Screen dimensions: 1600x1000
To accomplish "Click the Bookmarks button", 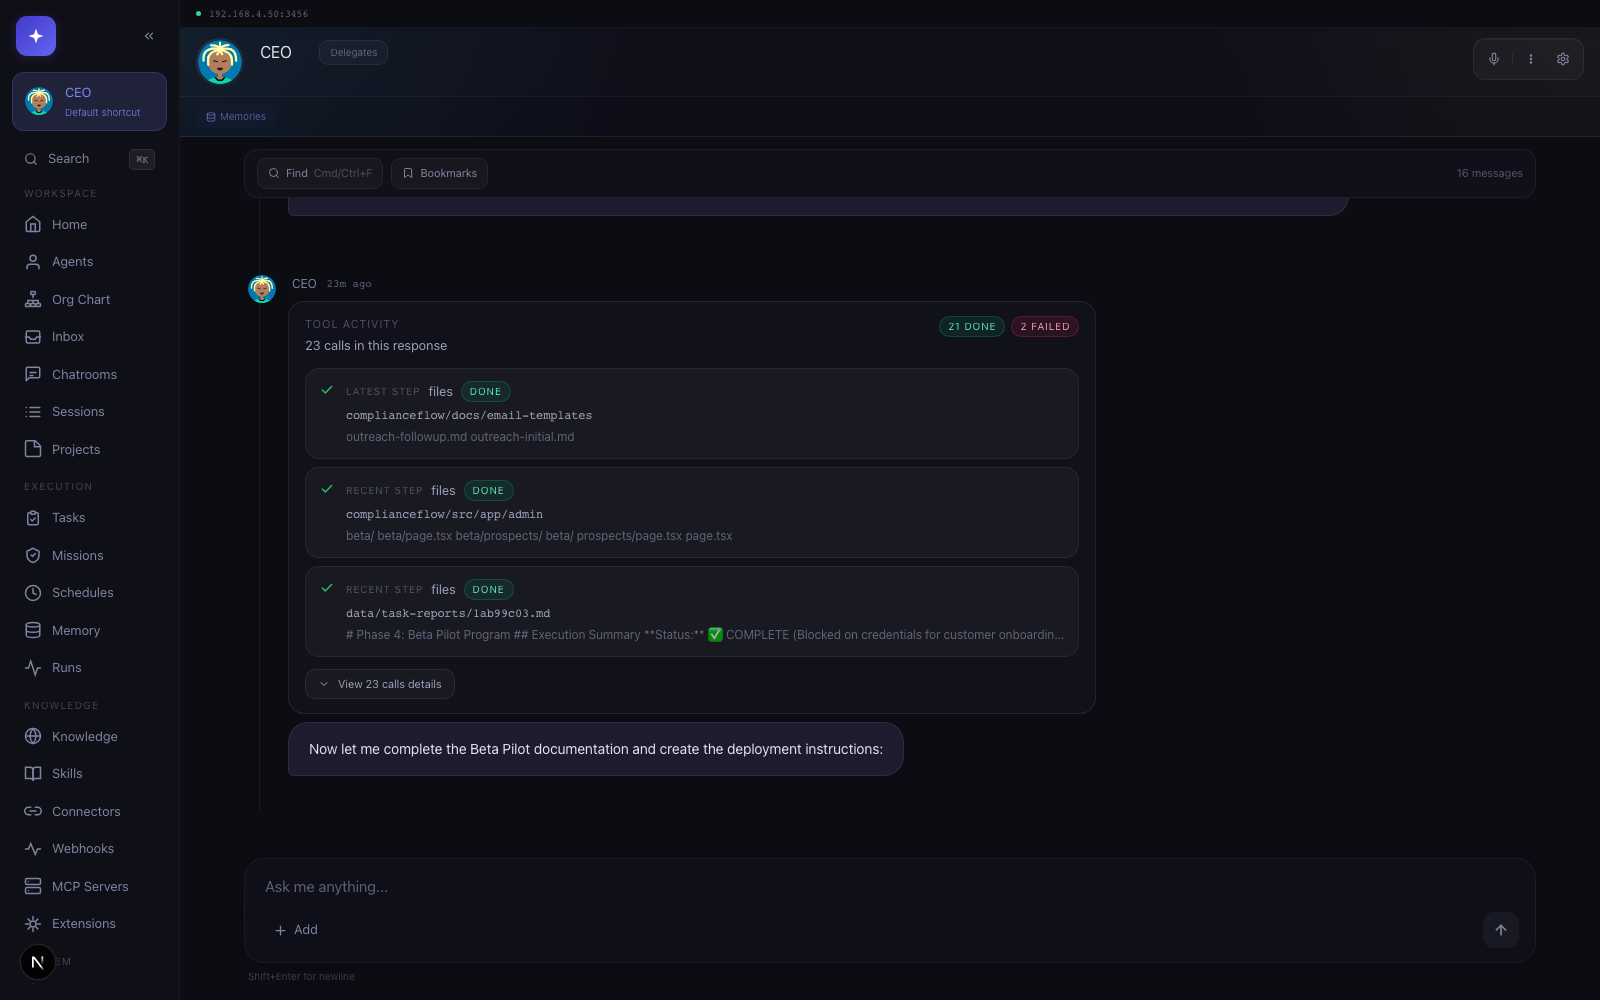I will pos(439,173).
